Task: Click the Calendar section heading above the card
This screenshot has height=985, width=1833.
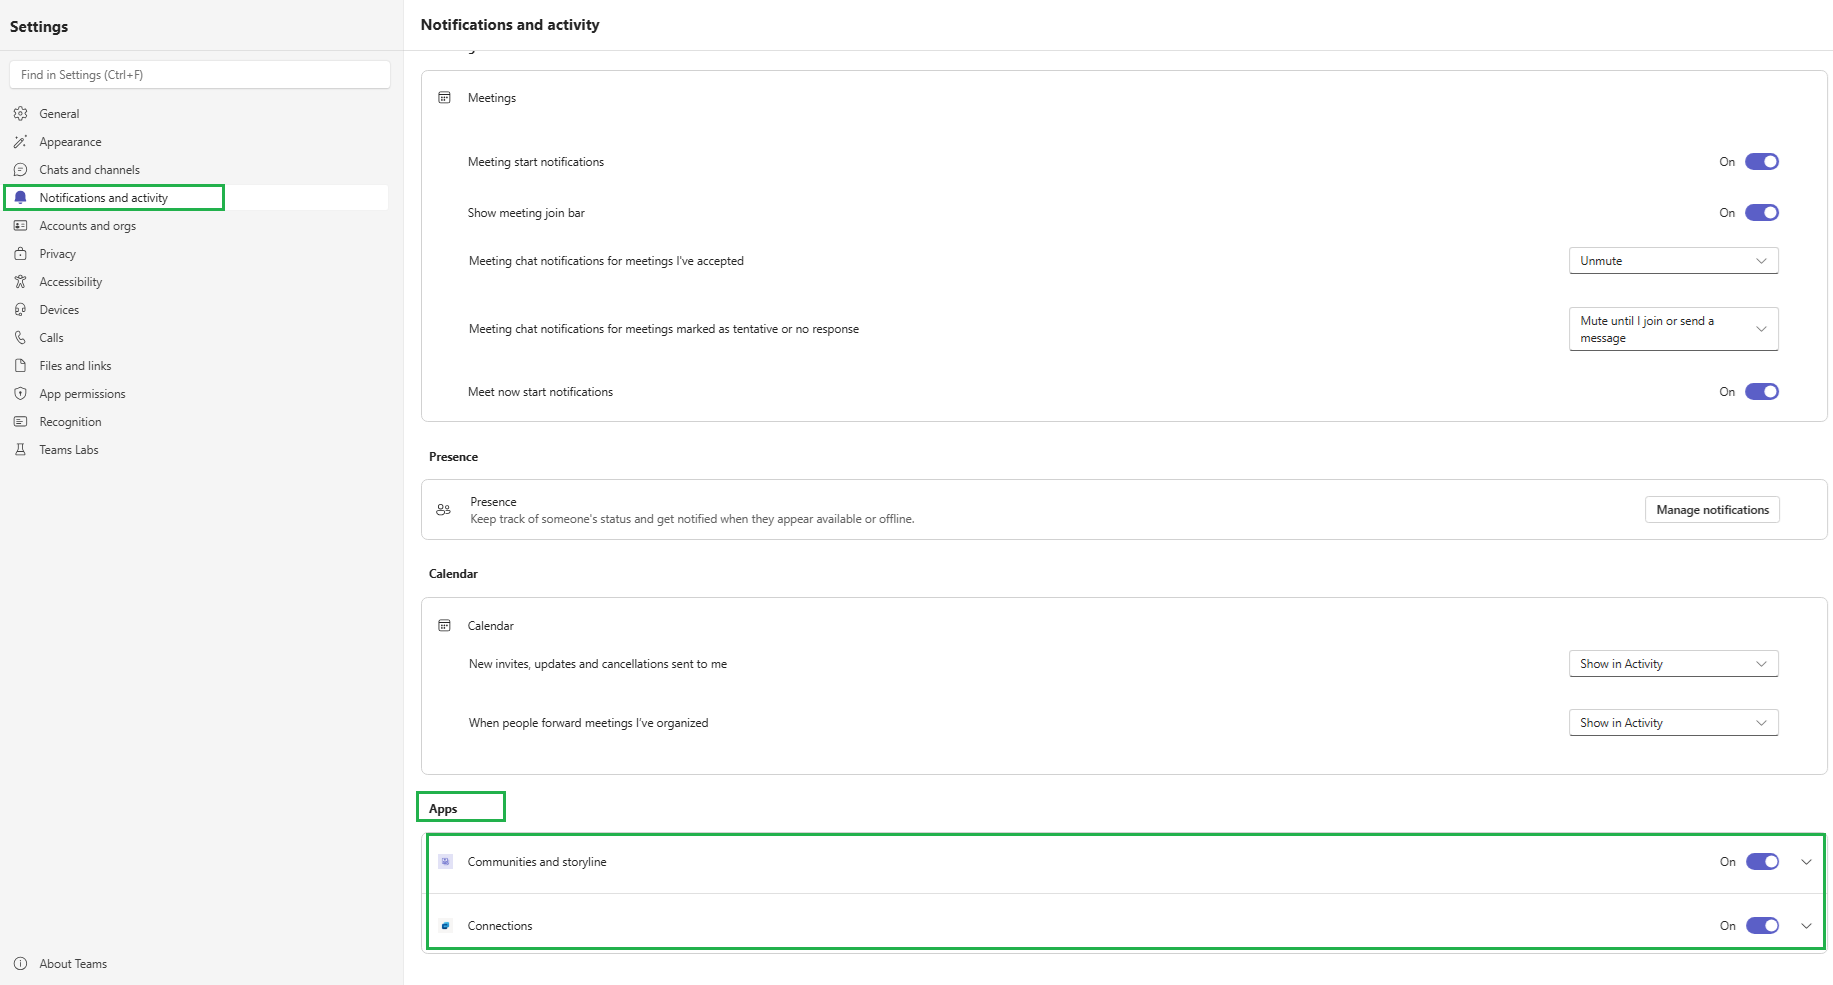Action: pyautogui.click(x=453, y=574)
